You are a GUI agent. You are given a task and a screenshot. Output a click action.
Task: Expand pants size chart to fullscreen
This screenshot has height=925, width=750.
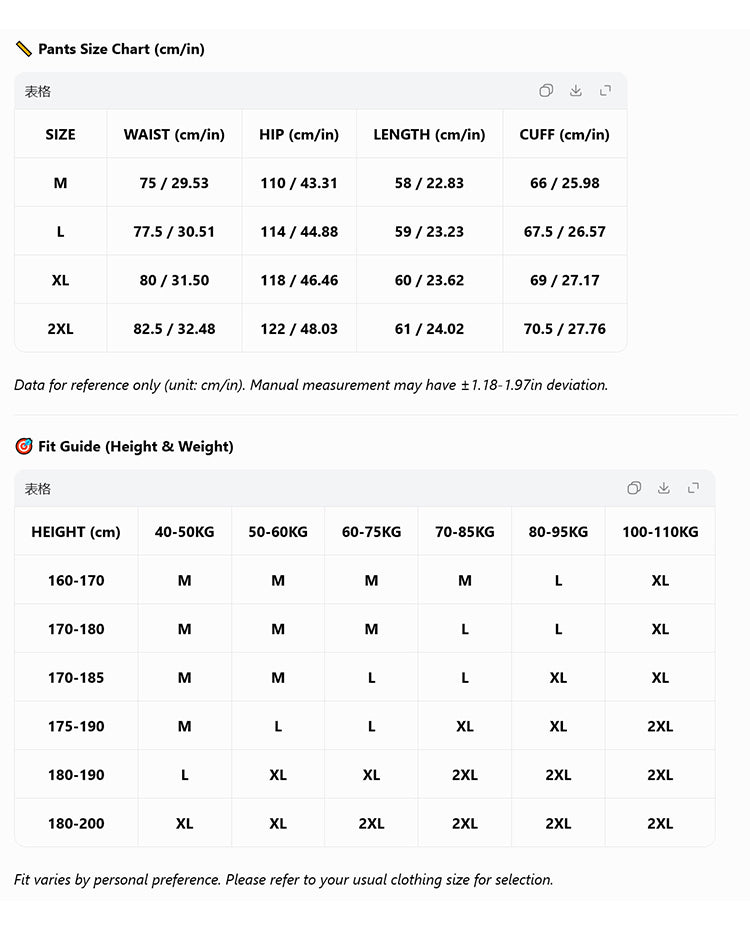click(x=605, y=90)
